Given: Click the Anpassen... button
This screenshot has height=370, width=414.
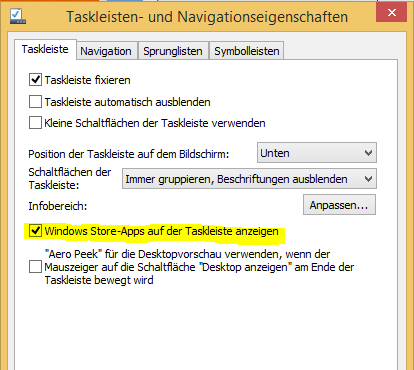Looking at the screenshot, I should (x=339, y=205).
